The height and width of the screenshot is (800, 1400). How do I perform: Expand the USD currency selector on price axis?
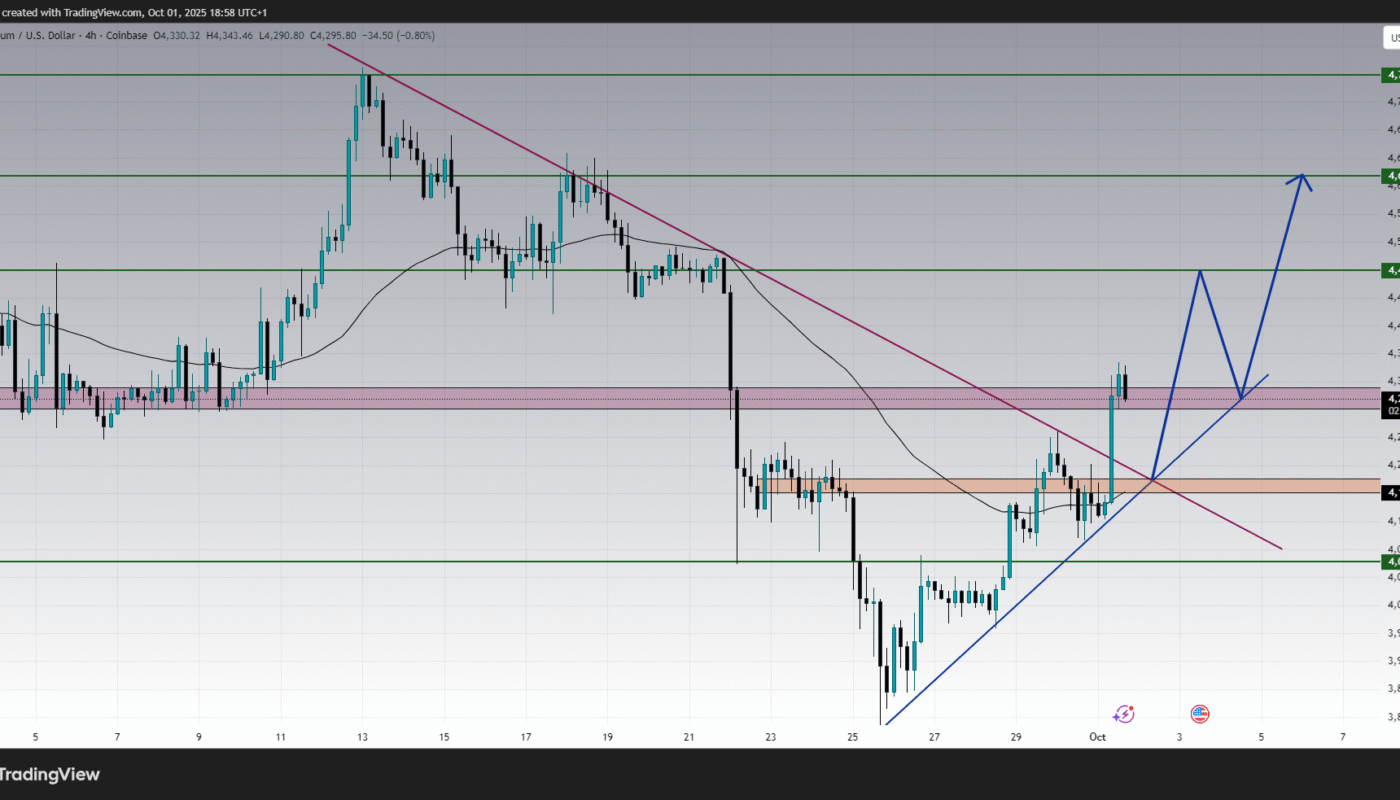(x=1390, y=37)
